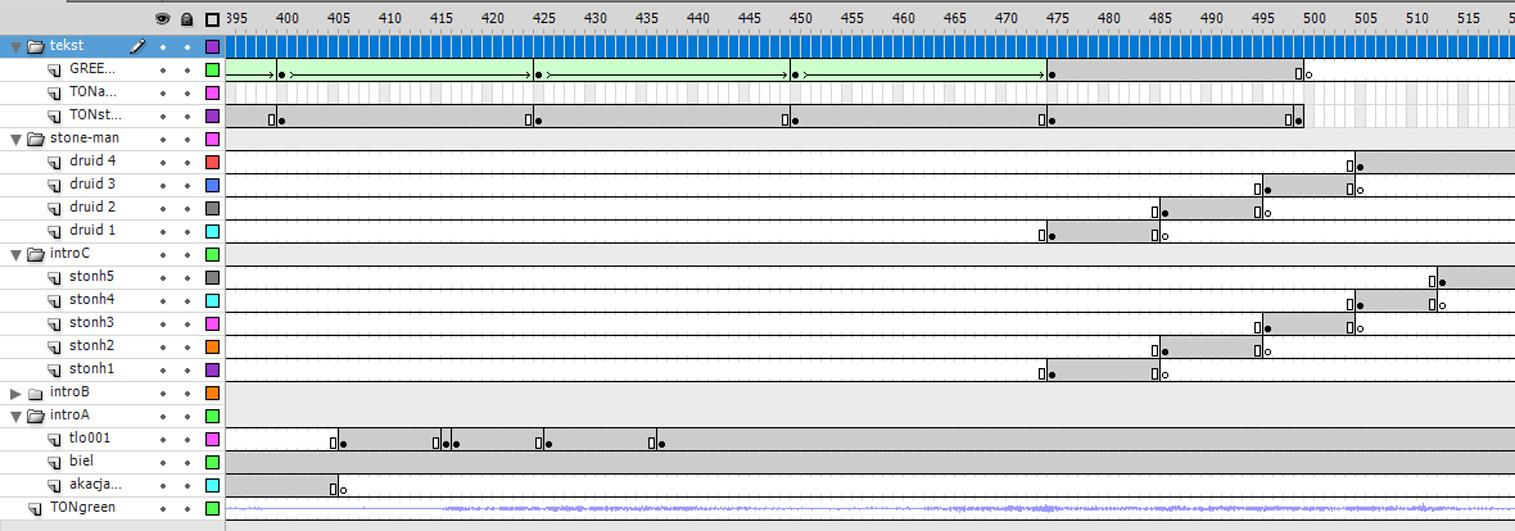This screenshot has width=1515, height=531.
Task: Select the akacja layer
Action: (95, 485)
